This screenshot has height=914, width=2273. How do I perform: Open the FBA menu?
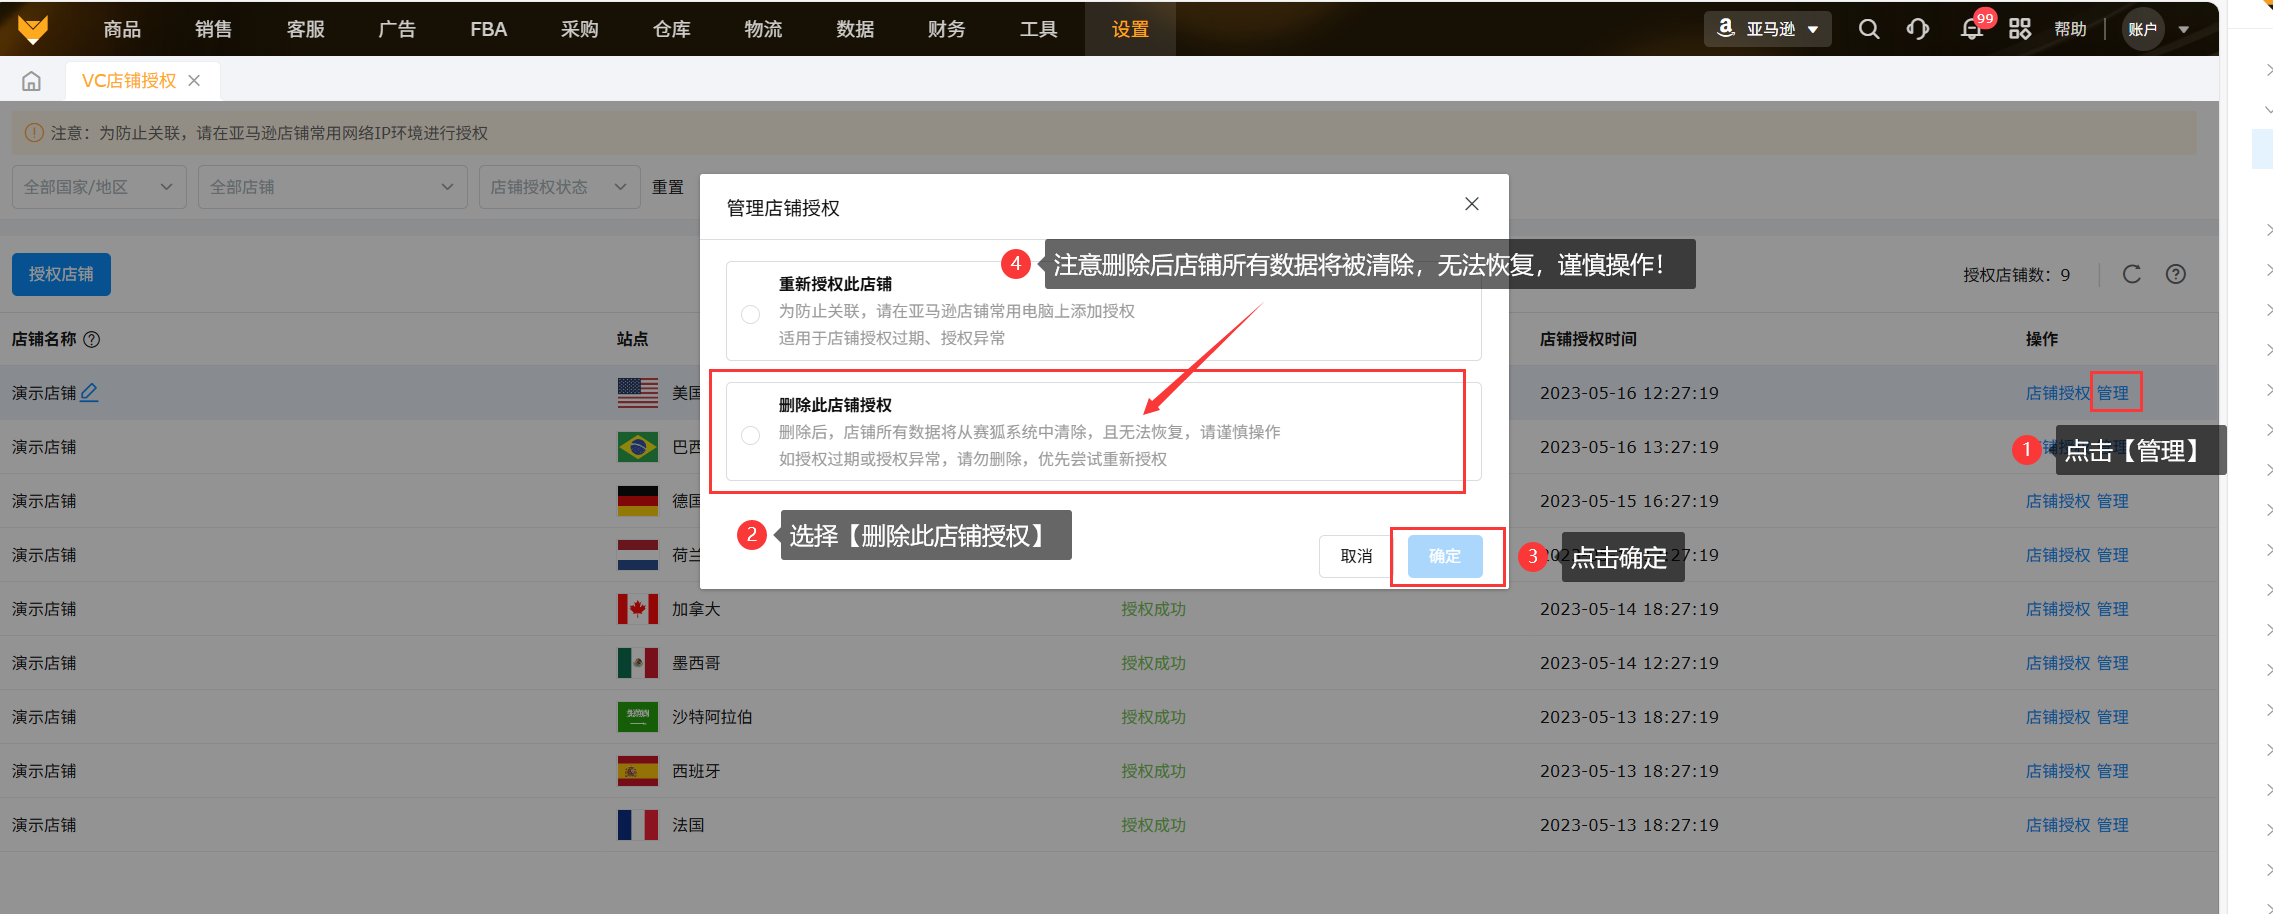(x=489, y=29)
